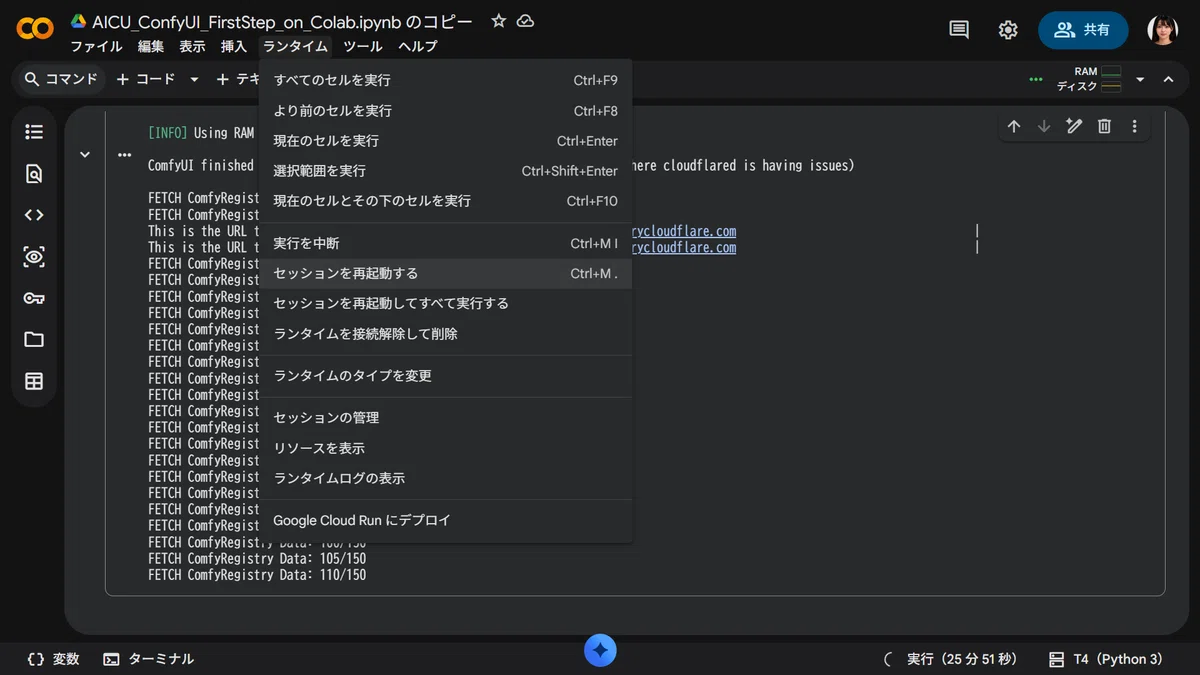This screenshot has height=675, width=1200.
Task: Open the ツール menu
Action: point(363,46)
